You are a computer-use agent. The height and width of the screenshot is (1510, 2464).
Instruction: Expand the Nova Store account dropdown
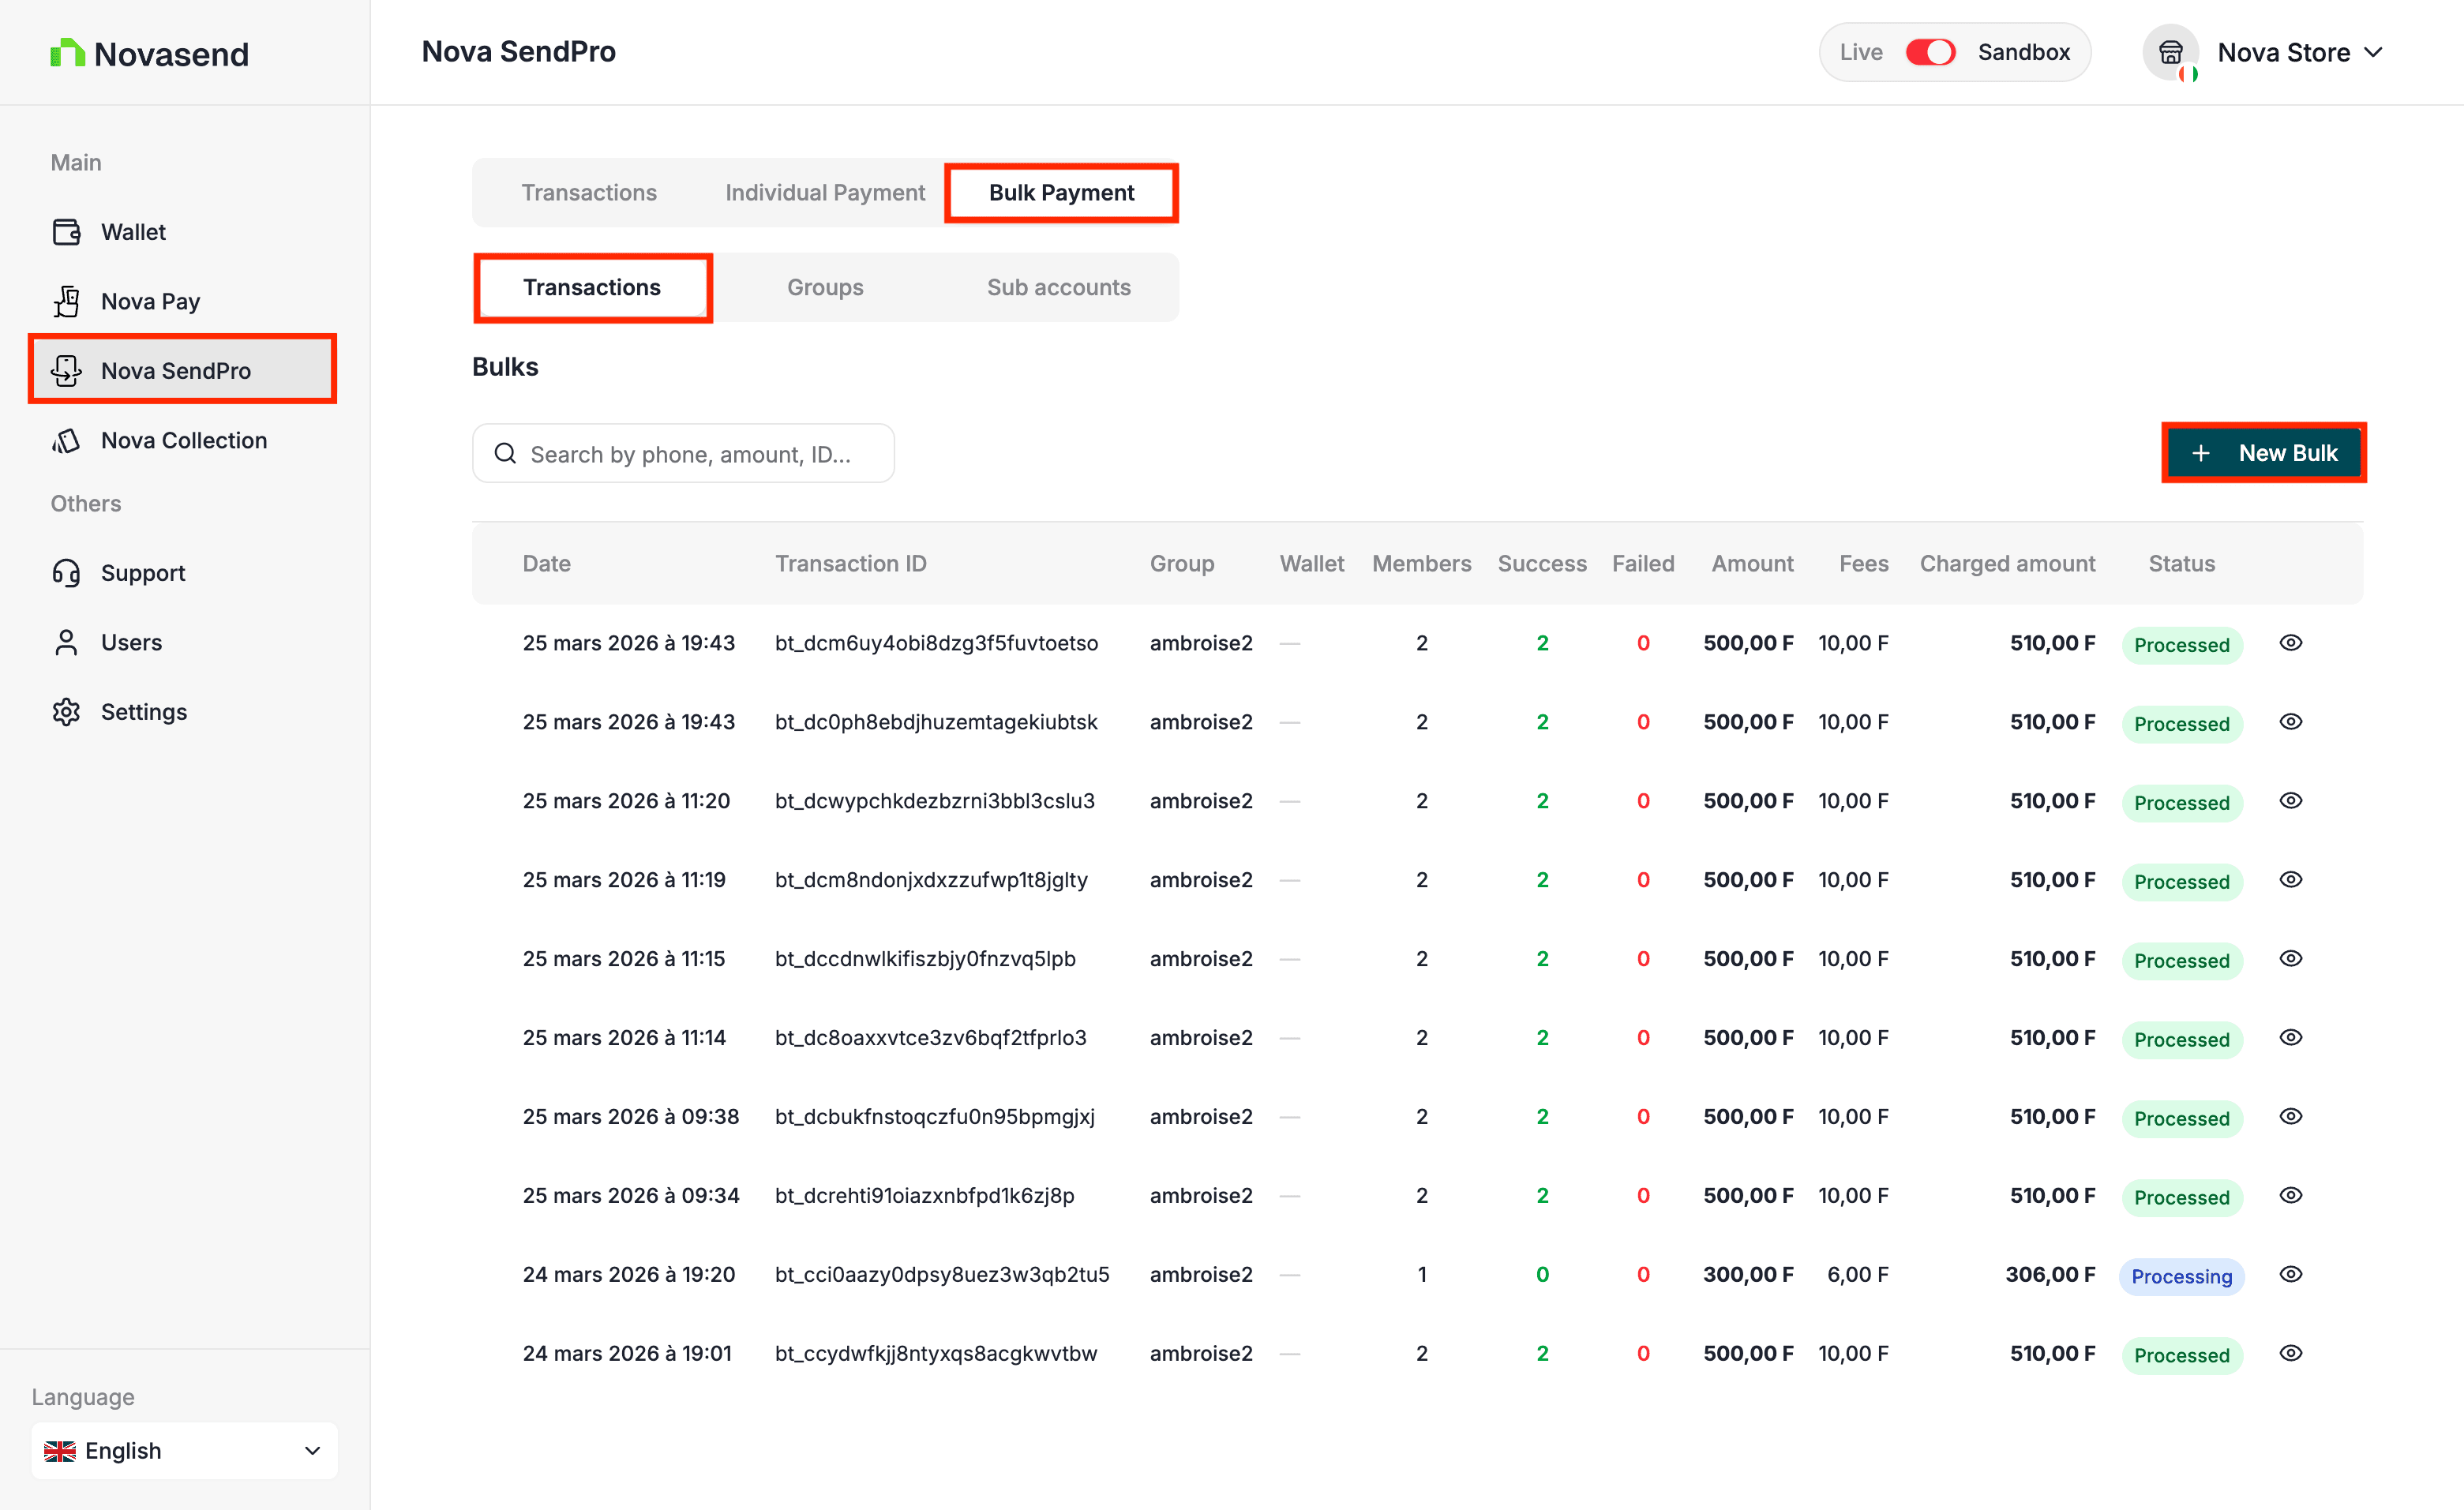pyautogui.click(x=2373, y=52)
